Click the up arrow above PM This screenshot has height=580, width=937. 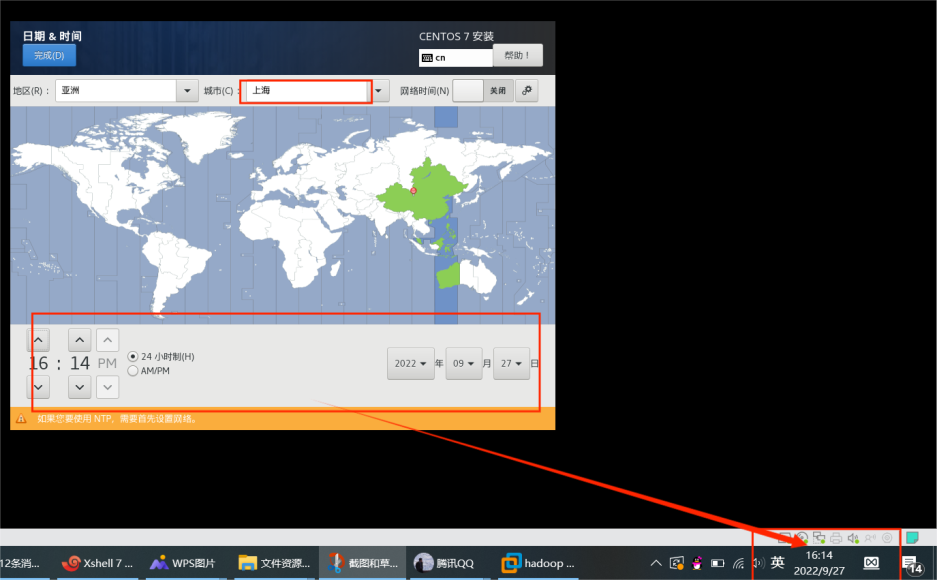108,340
